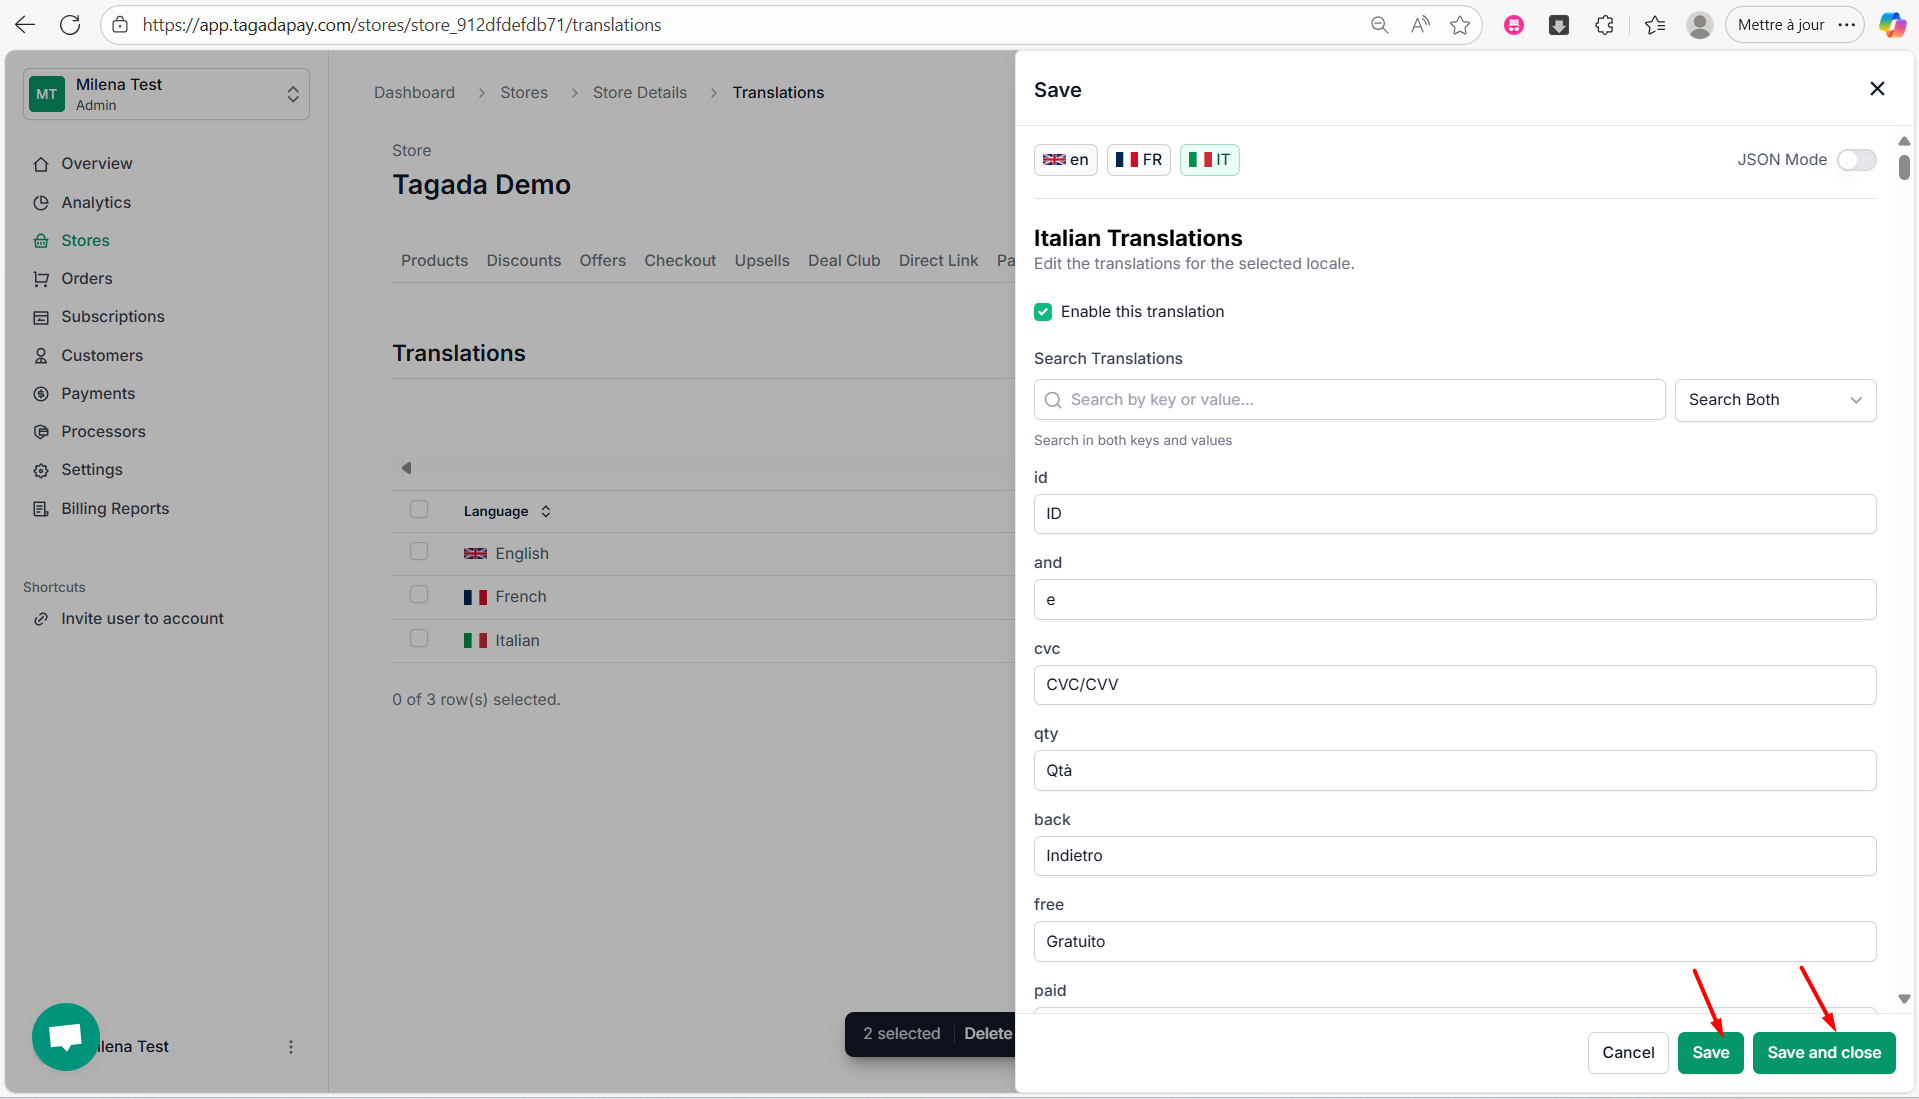The image size is (1919, 1099).
Task: Open Subscriptions in the sidebar
Action: coord(112,316)
